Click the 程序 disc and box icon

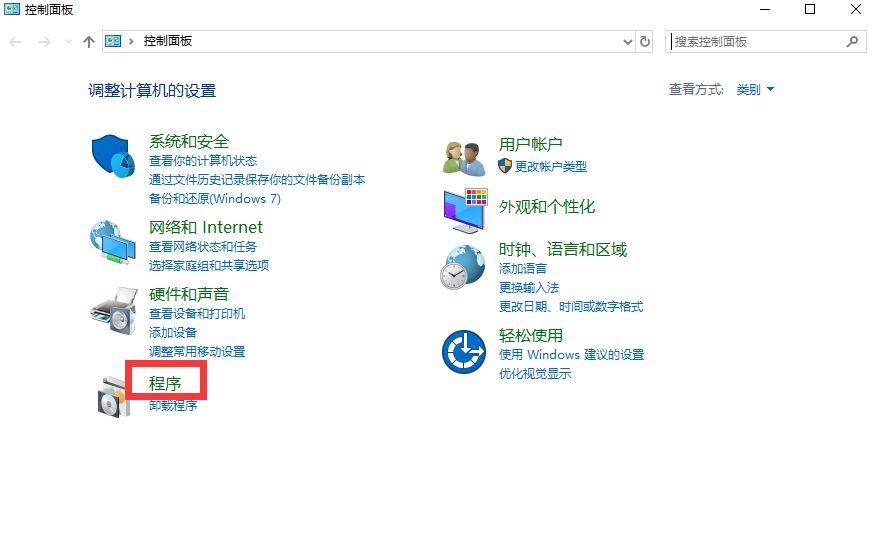[x=113, y=397]
